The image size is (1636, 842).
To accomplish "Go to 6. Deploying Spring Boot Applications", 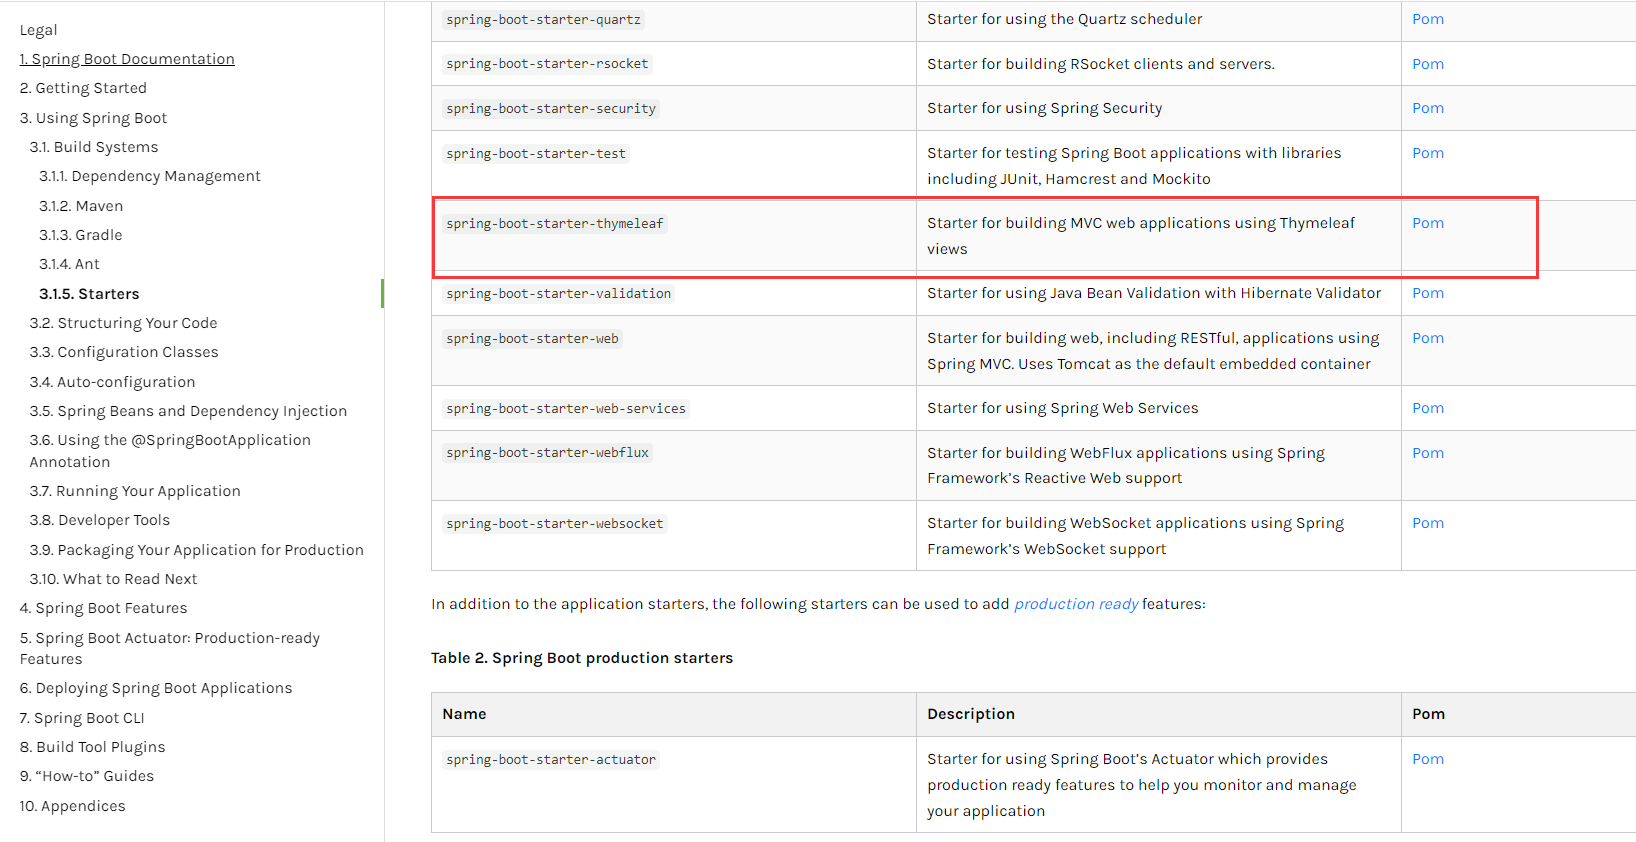I will [x=156, y=688].
